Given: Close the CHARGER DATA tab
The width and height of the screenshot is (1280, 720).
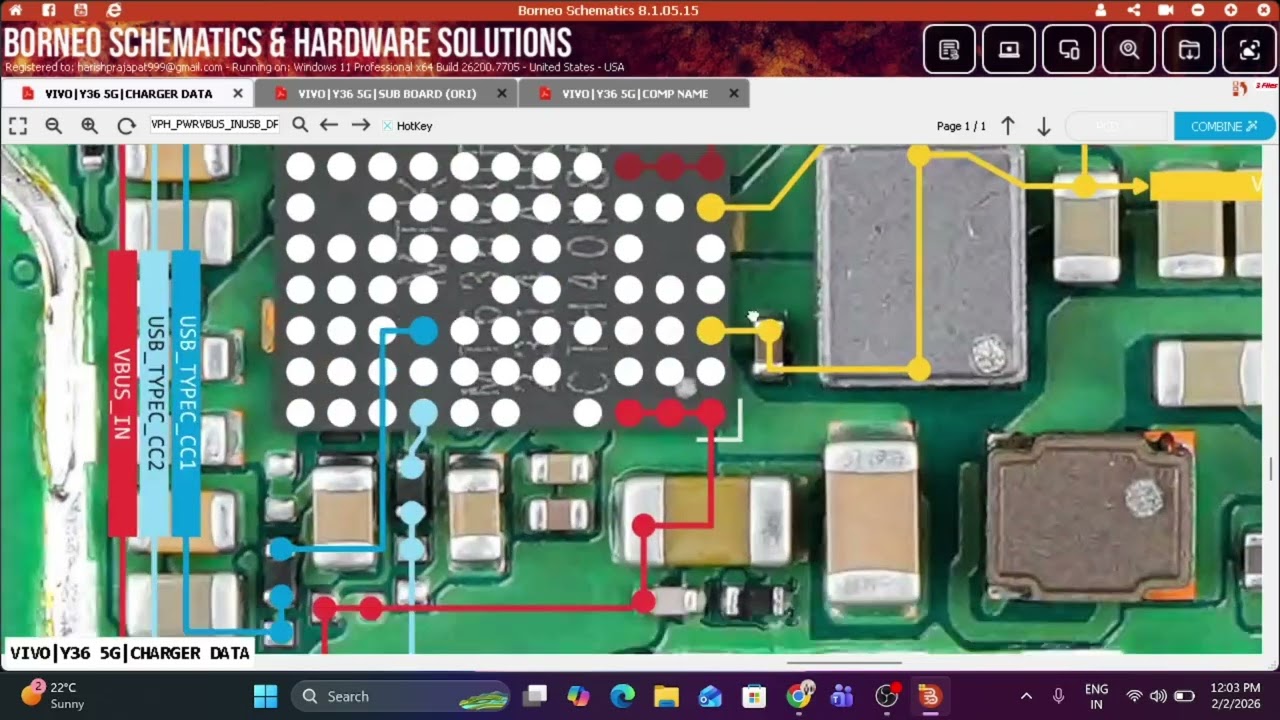Looking at the screenshot, I should [238, 93].
